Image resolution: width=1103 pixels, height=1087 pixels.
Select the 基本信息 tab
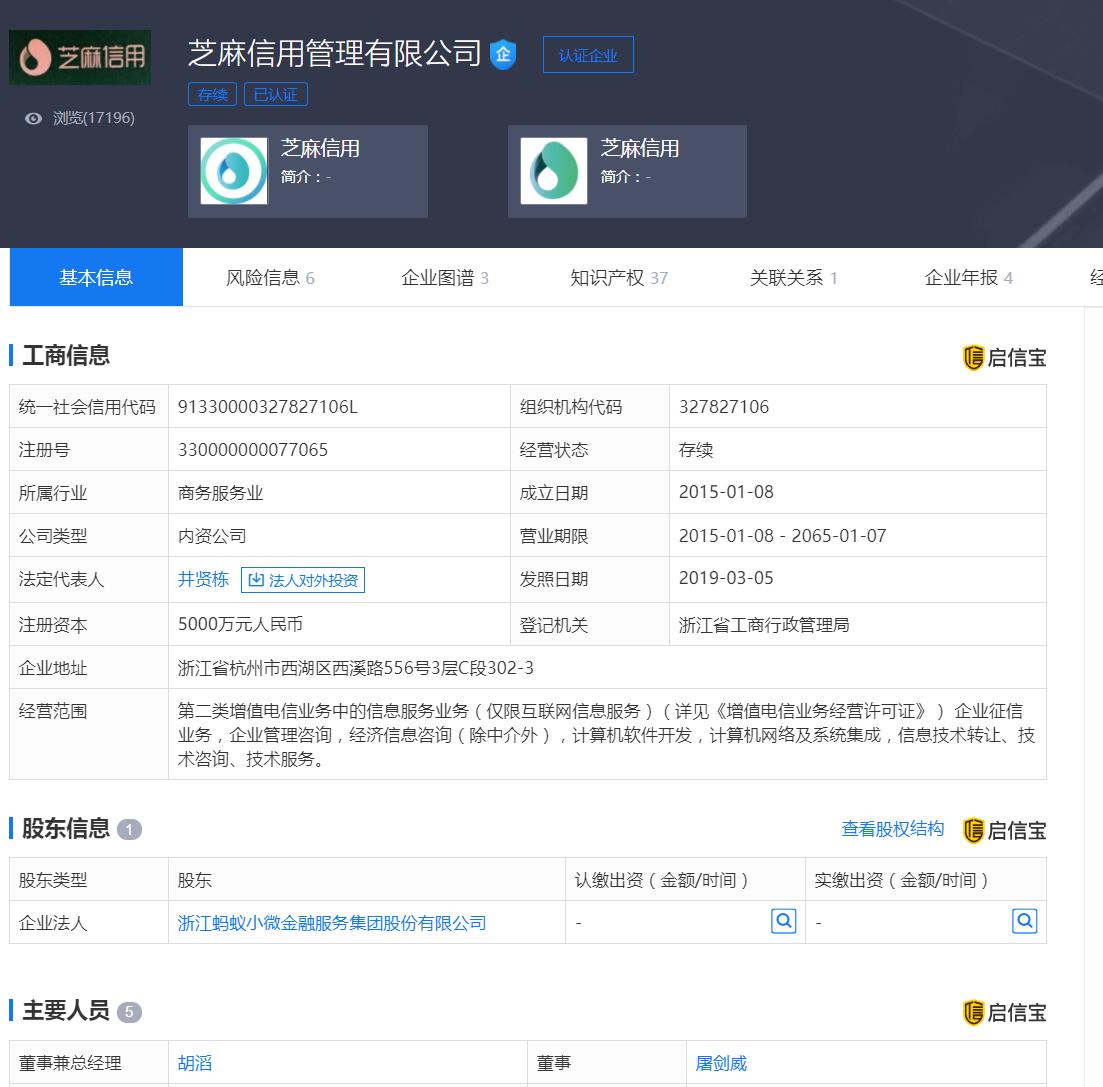[x=96, y=277]
